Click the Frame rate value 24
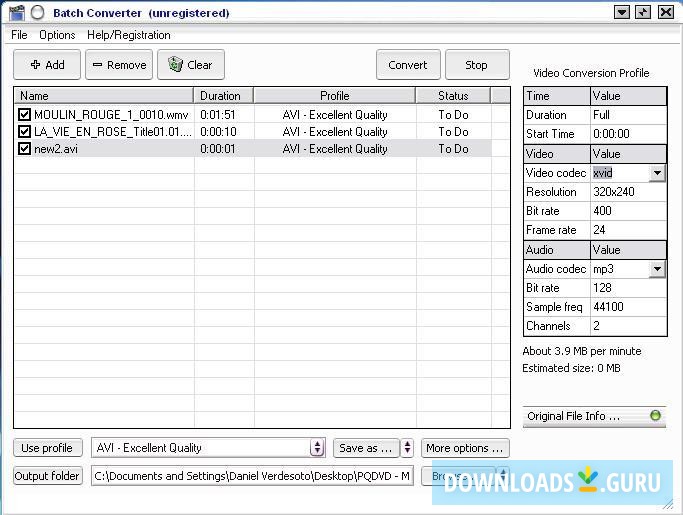Image resolution: width=683 pixels, height=515 pixels. tap(599, 230)
